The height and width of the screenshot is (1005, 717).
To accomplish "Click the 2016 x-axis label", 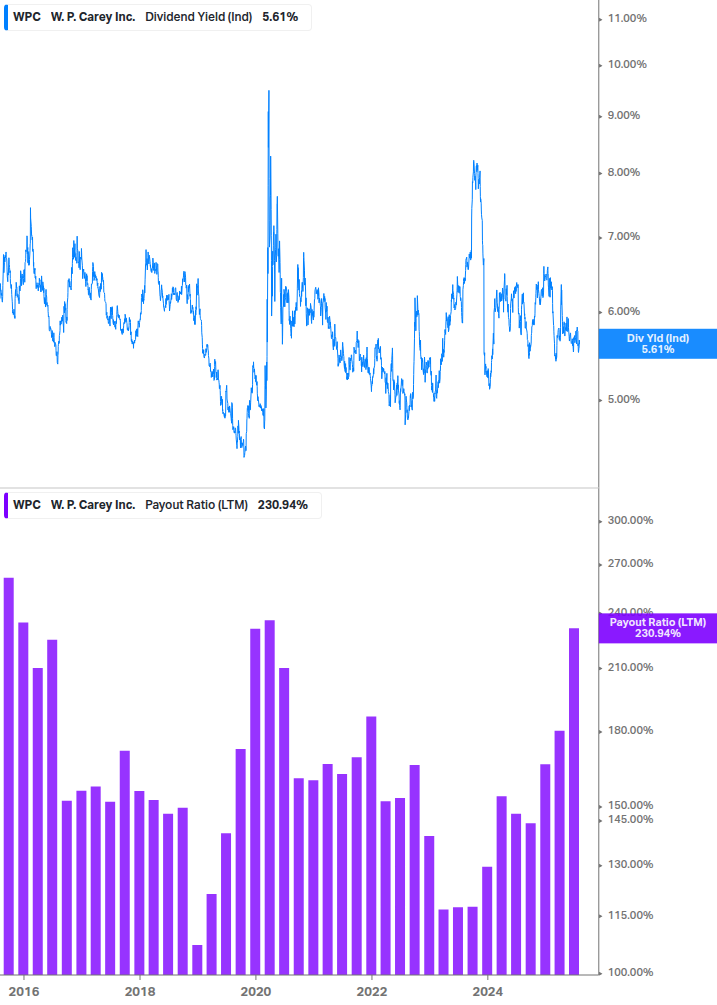I will click(24, 992).
